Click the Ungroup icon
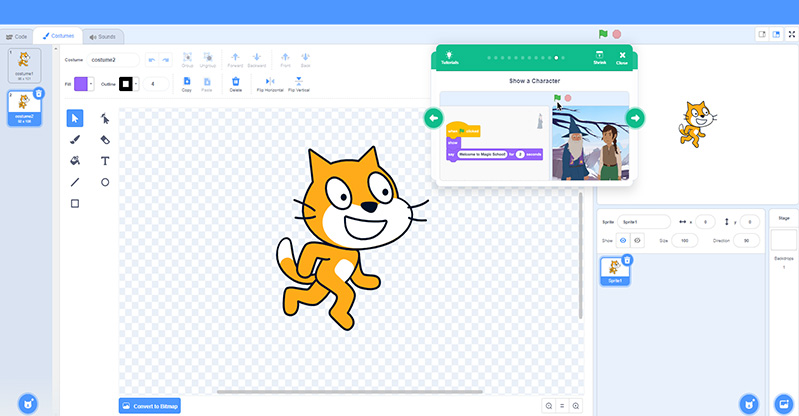The height and width of the screenshot is (416, 799). pos(207,59)
